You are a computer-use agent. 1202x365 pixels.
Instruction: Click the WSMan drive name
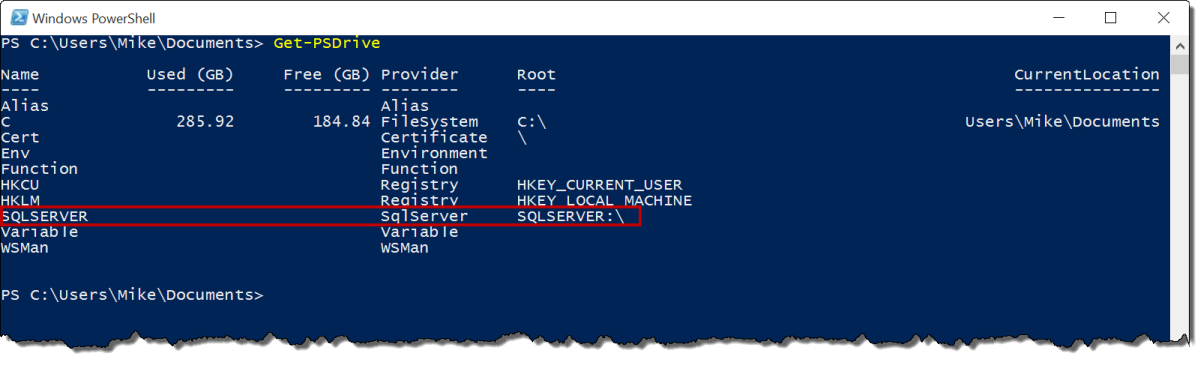[x=25, y=247]
